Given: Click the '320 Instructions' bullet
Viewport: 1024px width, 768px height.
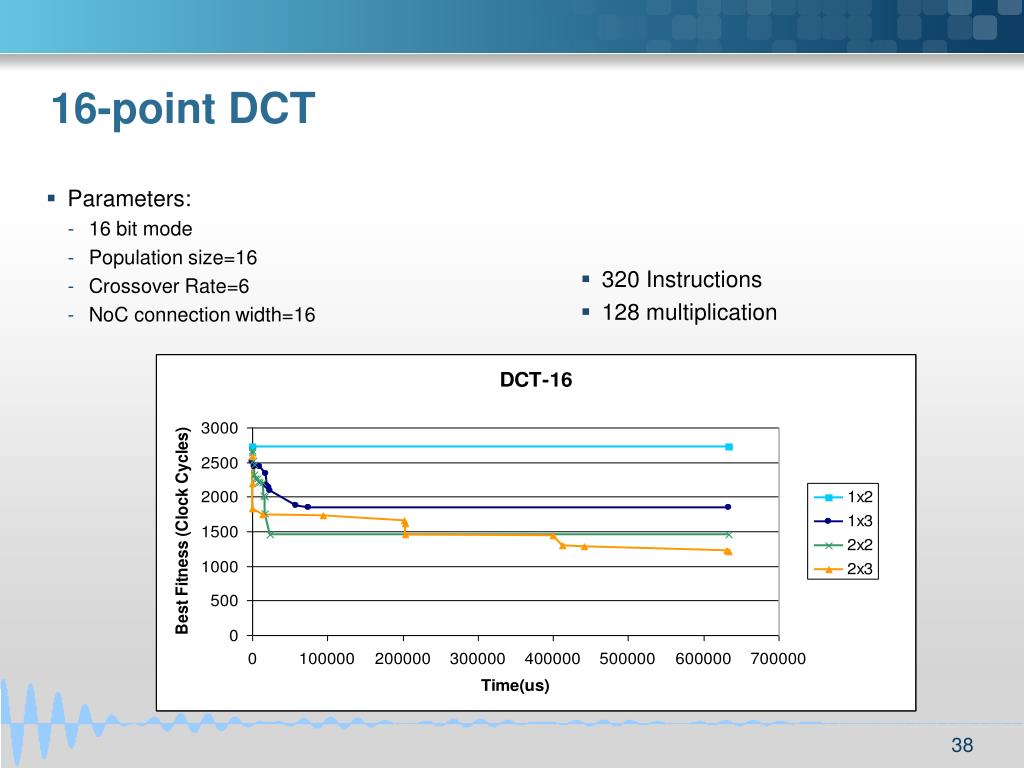Looking at the screenshot, I should 681,280.
